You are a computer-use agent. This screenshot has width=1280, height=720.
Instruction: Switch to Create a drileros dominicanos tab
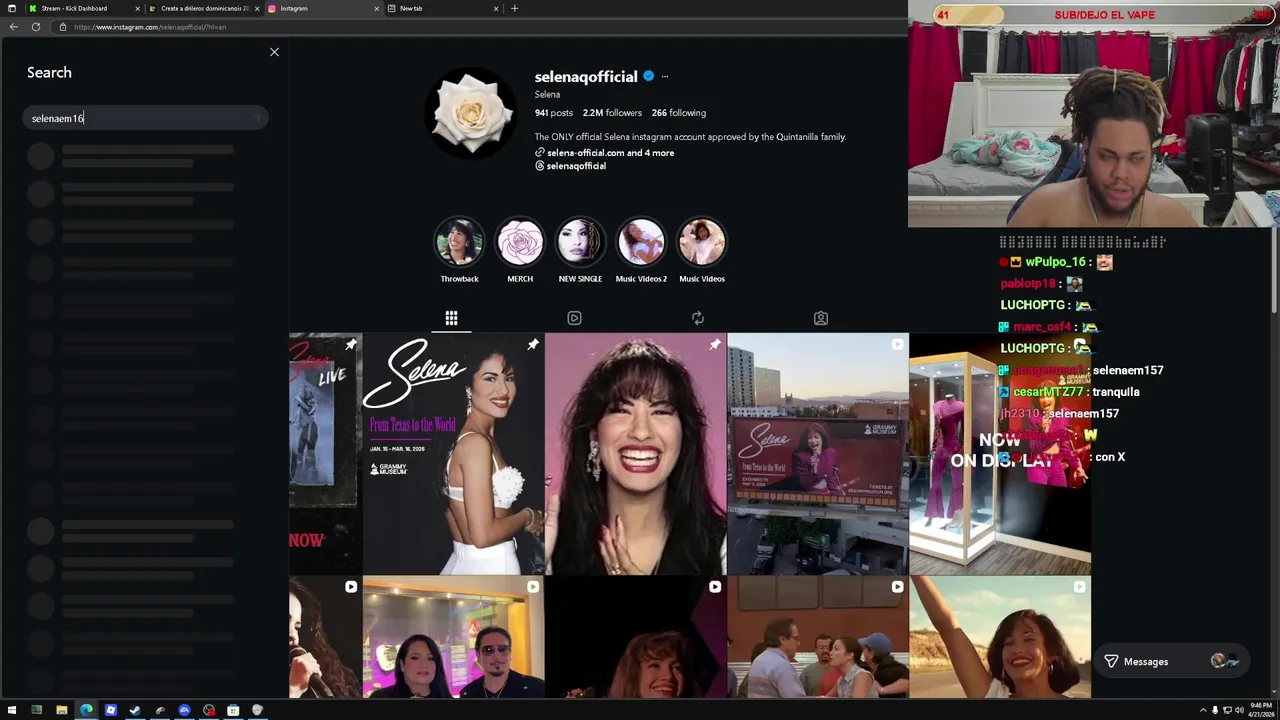(203, 8)
